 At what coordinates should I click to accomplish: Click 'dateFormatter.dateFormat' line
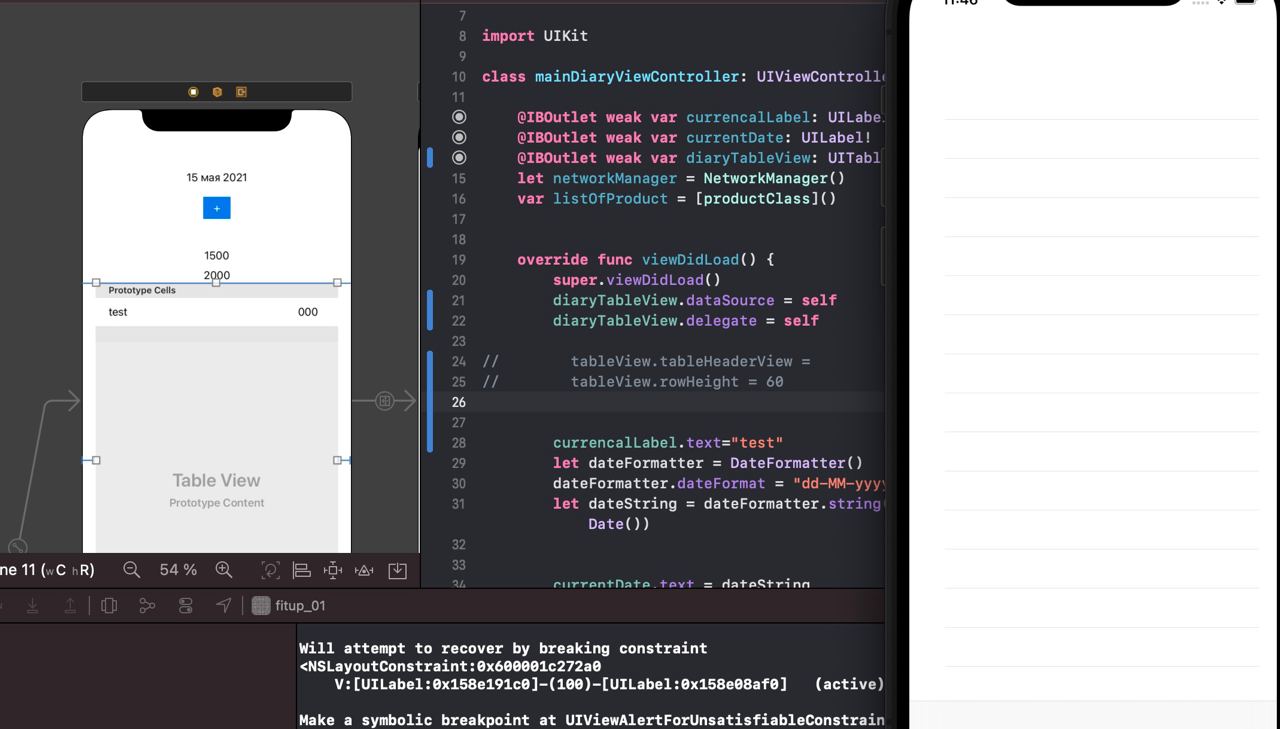tap(718, 483)
